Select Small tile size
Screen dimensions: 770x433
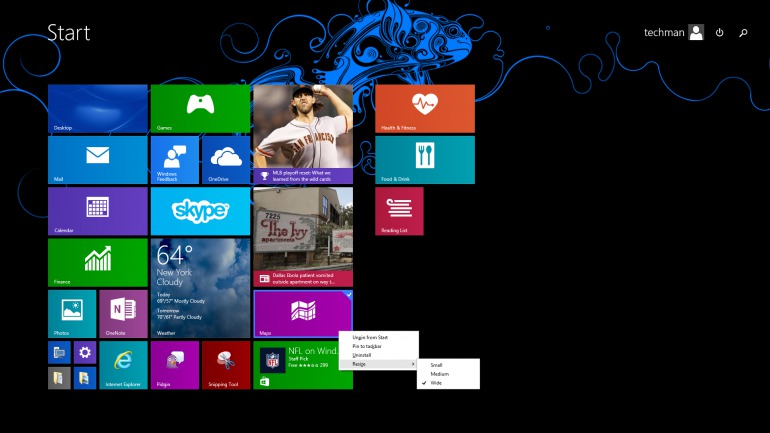[448, 365]
